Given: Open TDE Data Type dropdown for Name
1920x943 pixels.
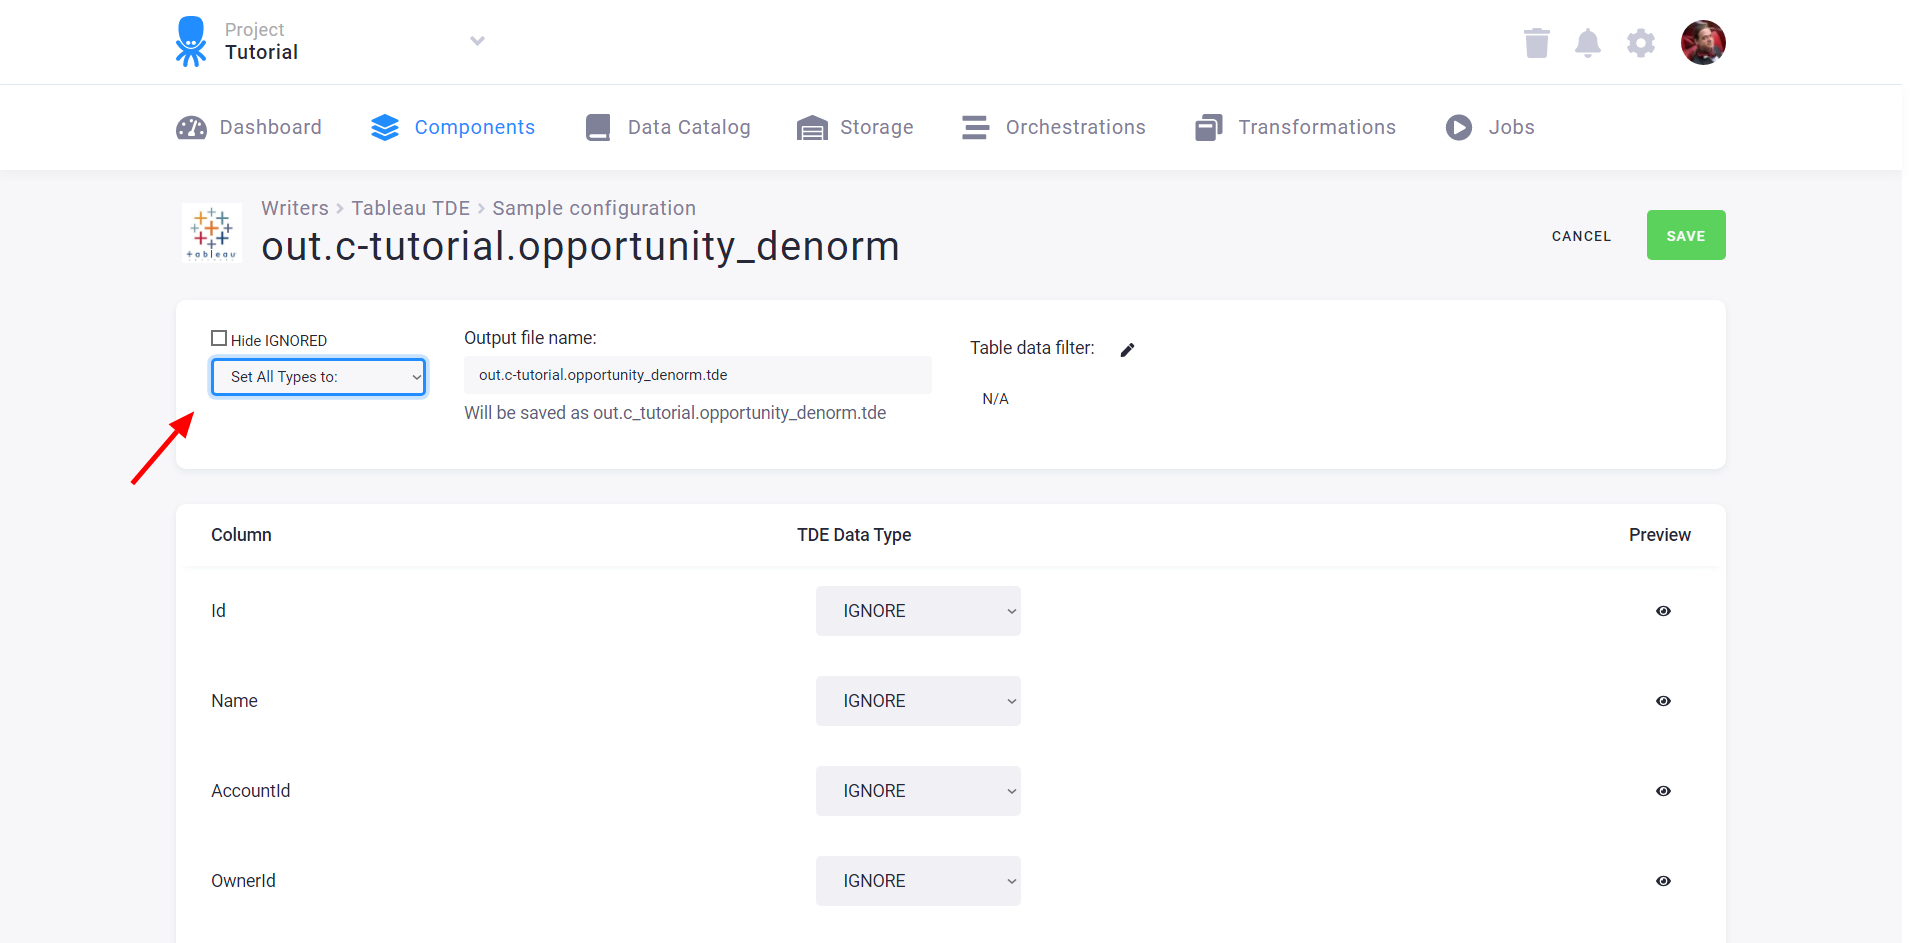Looking at the screenshot, I should [918, 701].
